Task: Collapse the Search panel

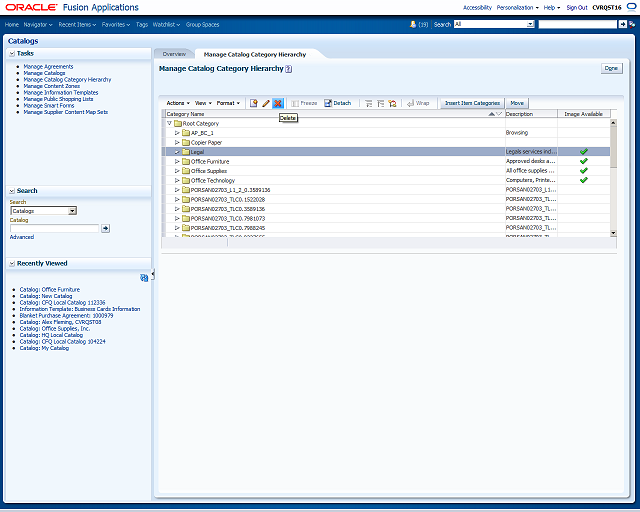Action: 12,191
